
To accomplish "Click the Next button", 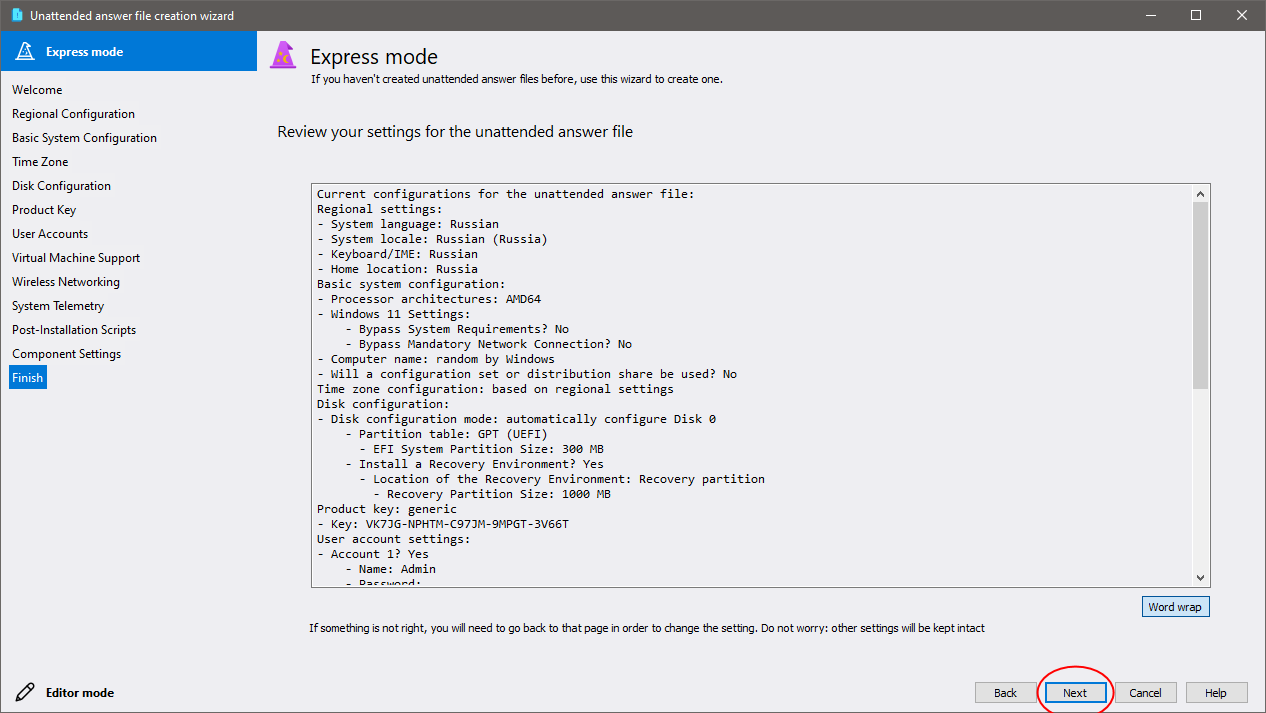I will [x=1075, y=692].
